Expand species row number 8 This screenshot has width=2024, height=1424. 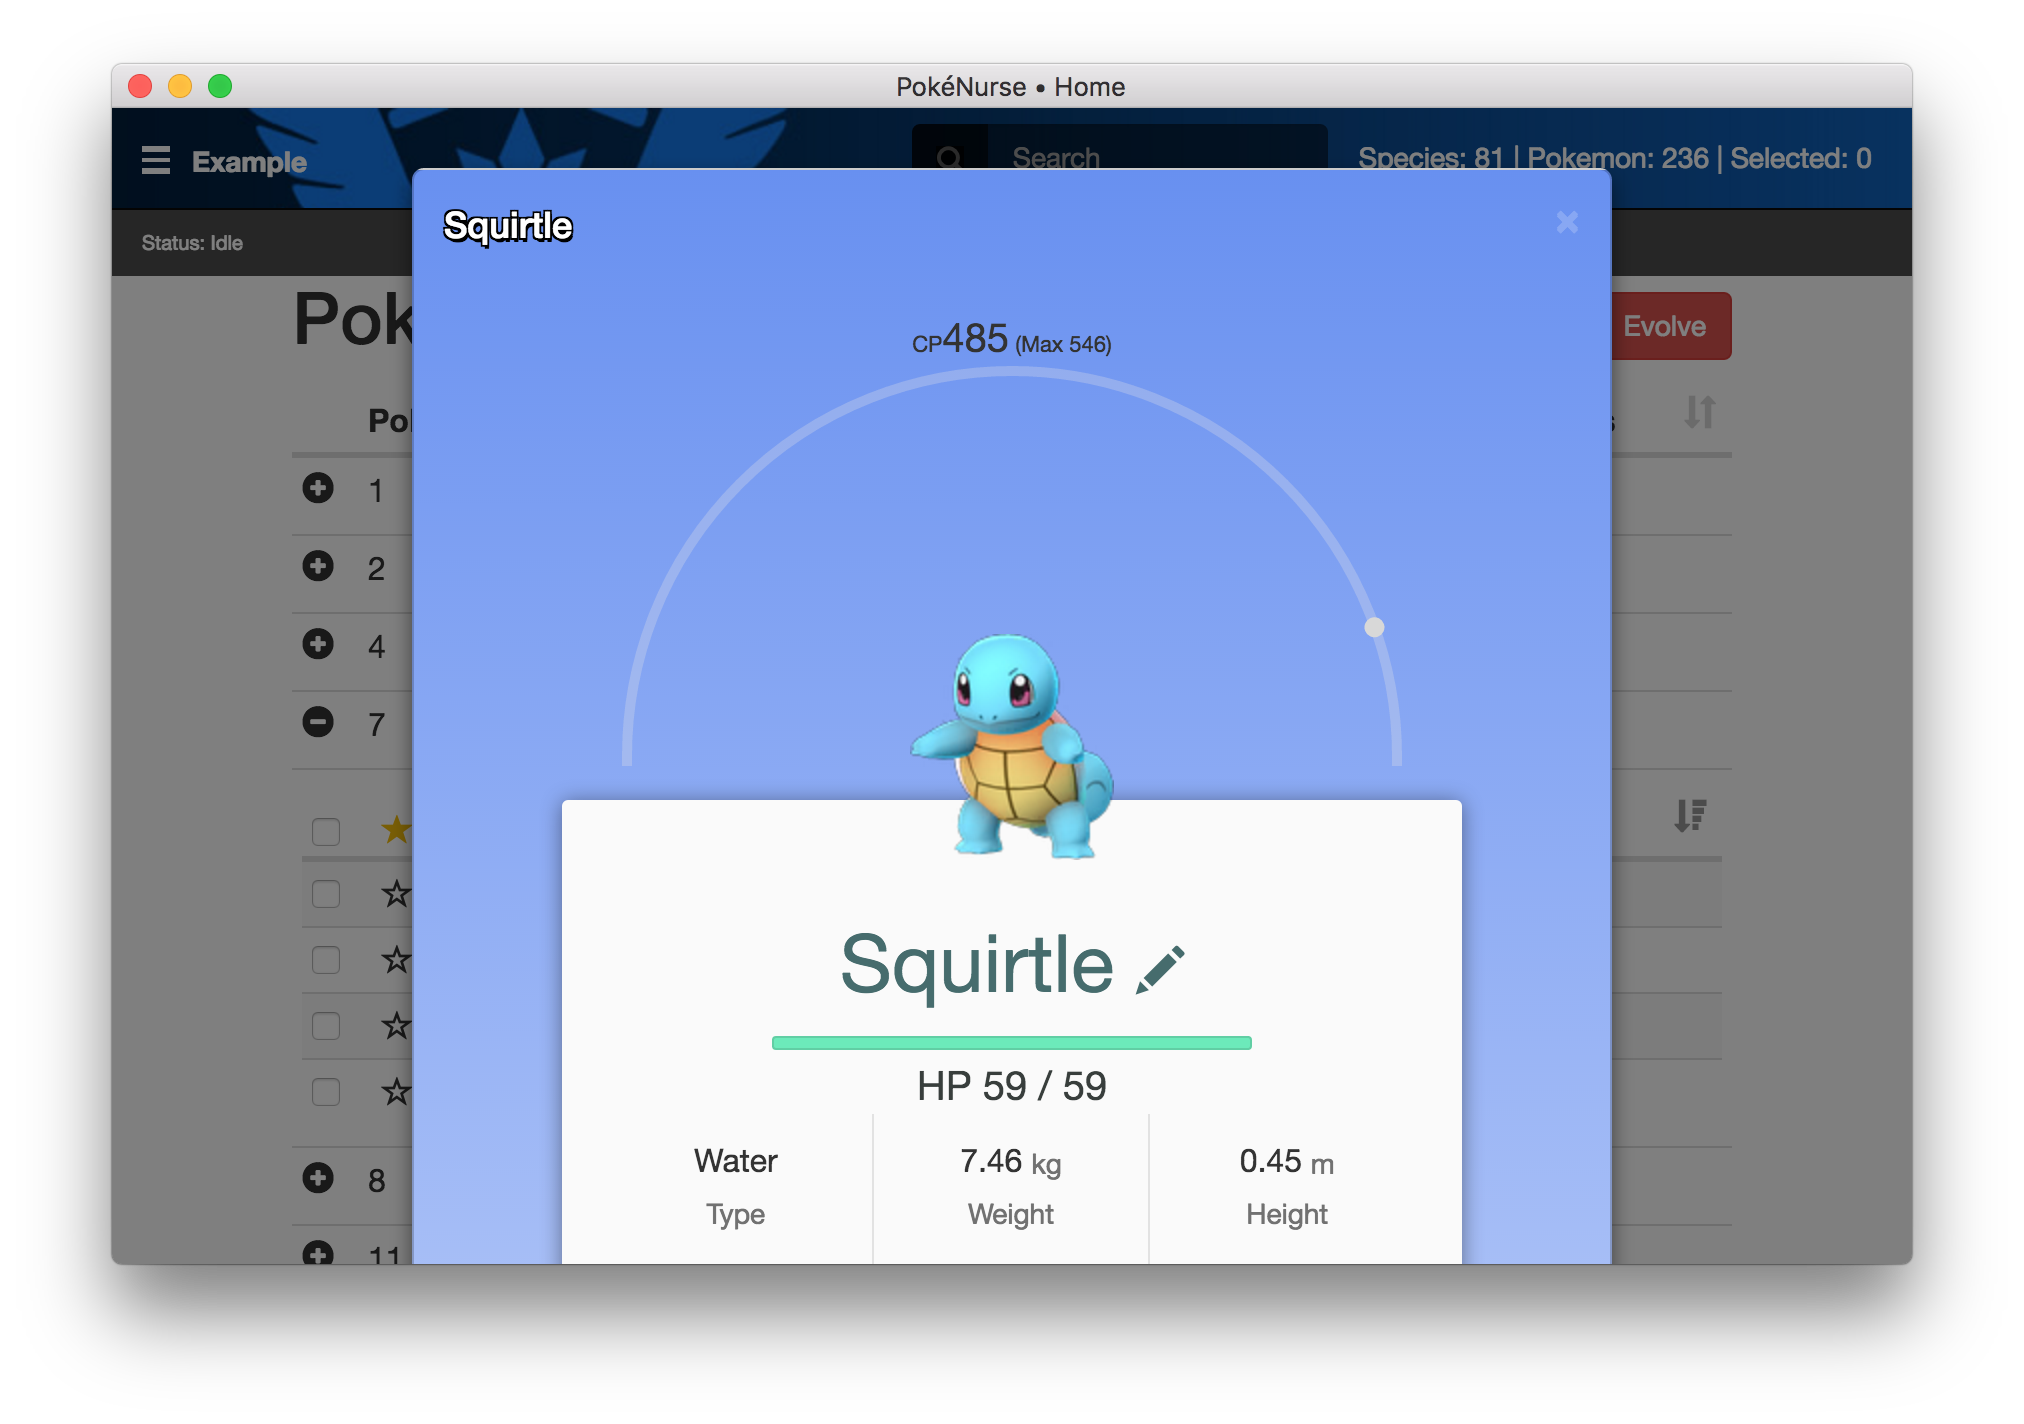point(318,1178)
